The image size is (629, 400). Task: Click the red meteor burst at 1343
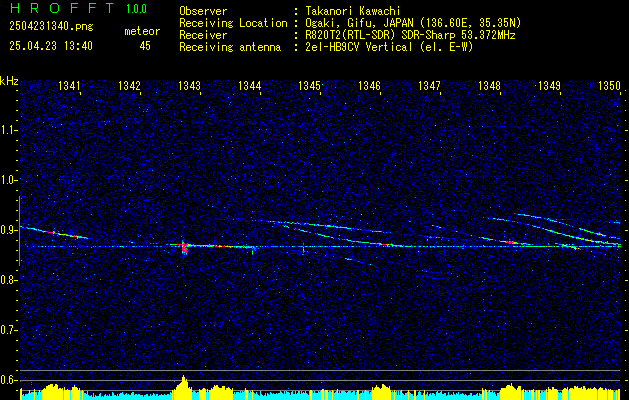(184, 248)
